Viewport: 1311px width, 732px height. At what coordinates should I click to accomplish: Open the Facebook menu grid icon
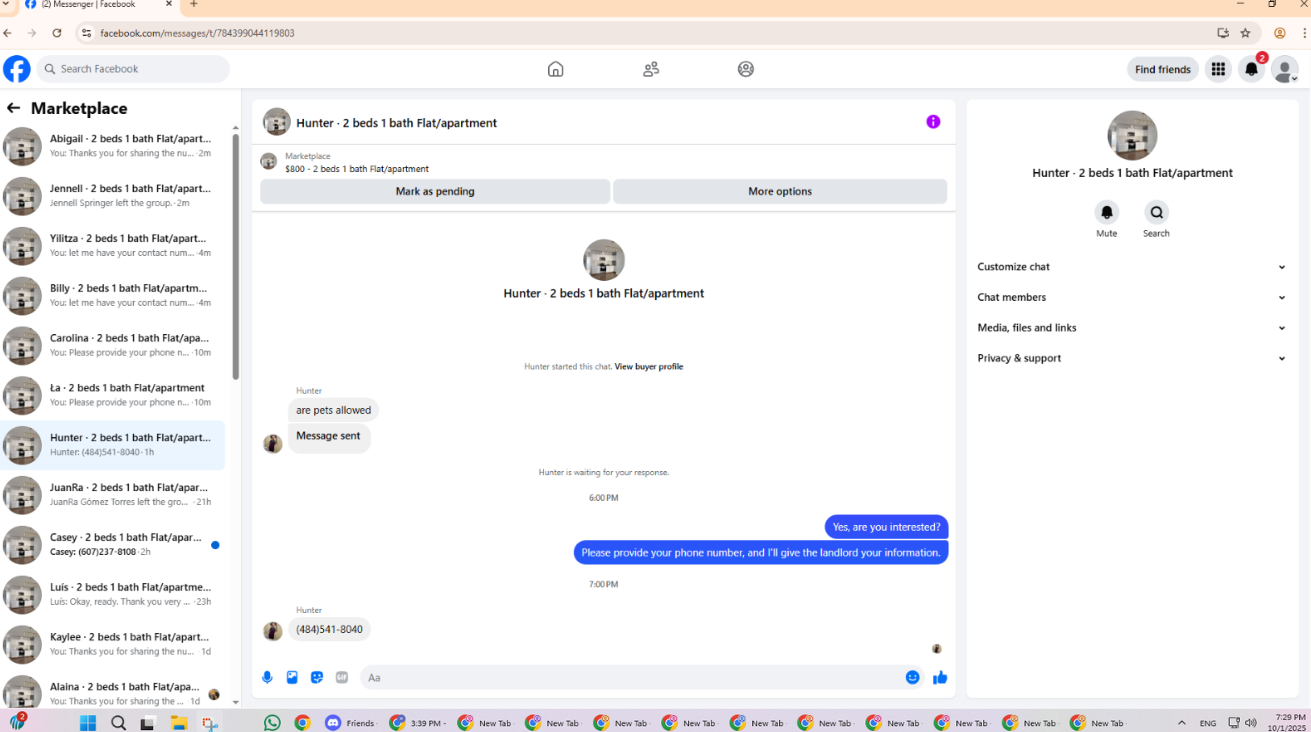(x=1218, y=69)
